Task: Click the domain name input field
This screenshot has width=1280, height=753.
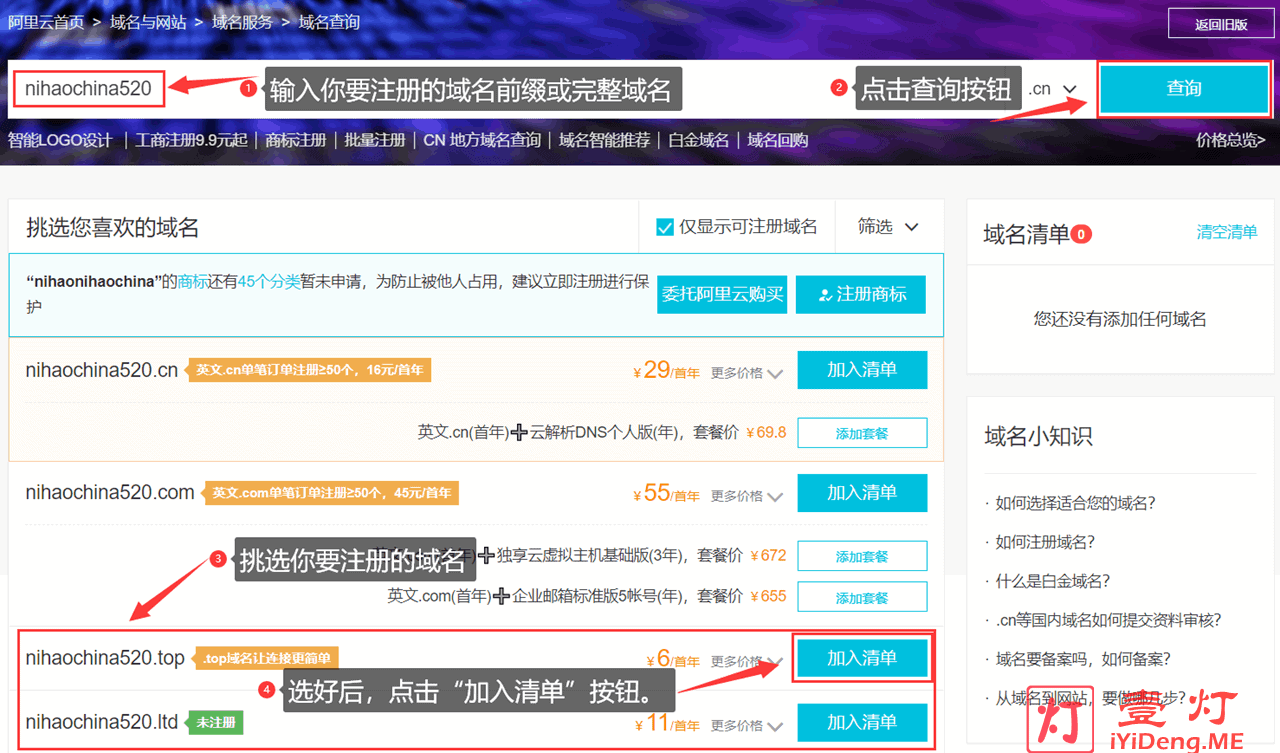Action: pyautogui.click(x=88, y=89)
